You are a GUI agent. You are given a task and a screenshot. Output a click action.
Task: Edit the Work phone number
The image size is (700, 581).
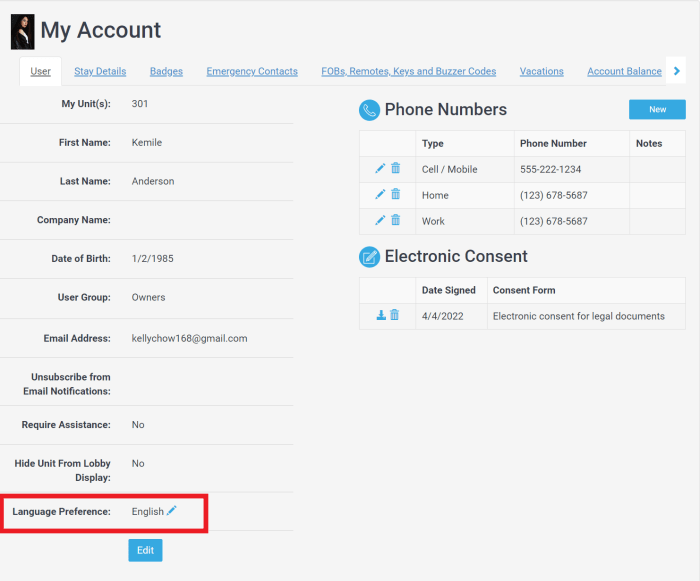(x=380, y=220)
